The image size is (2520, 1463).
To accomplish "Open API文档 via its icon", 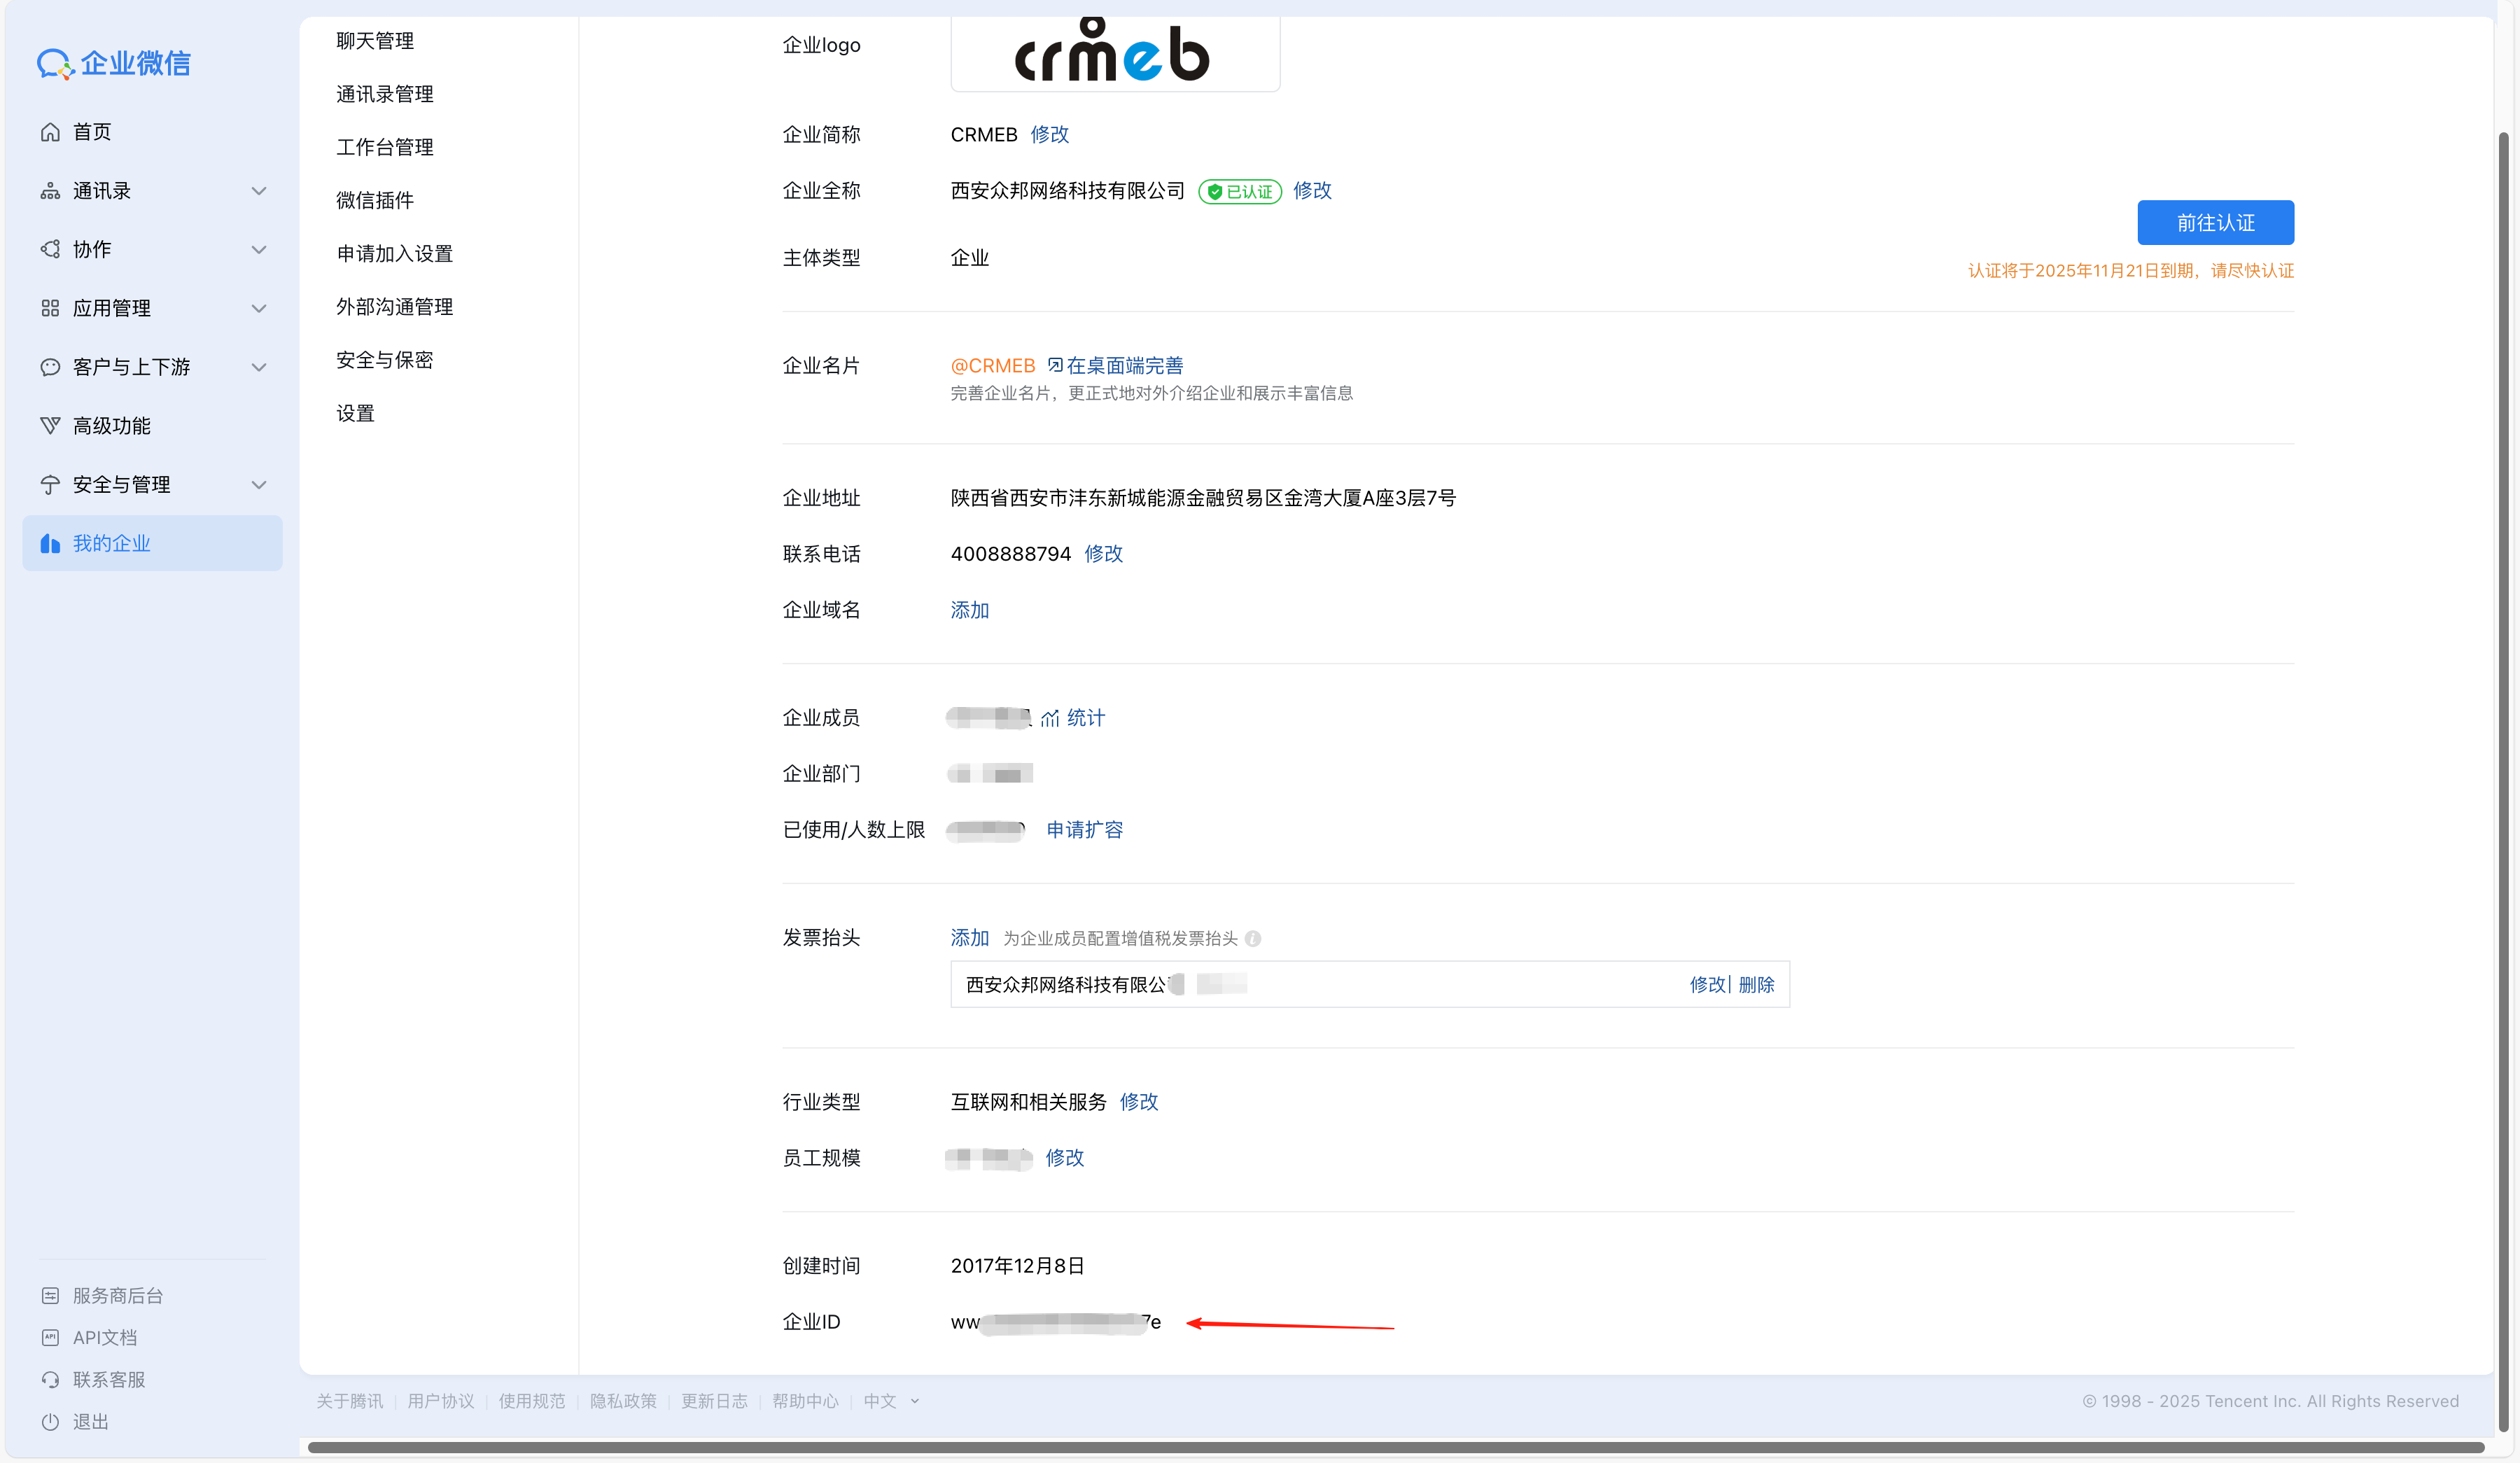I will [x=50, y=1337].
